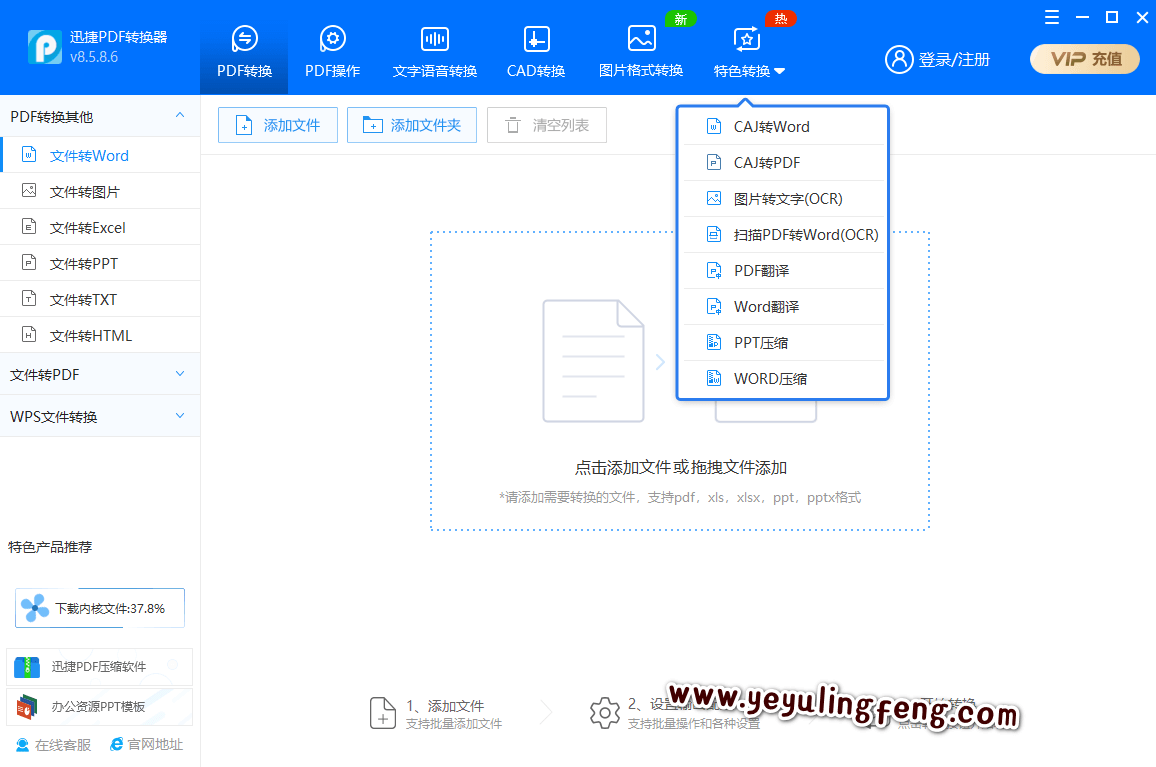This screenshot has height=767, width=1156.
Task: Click the CAJ转Word menu icon
Action: pos(714,126)
